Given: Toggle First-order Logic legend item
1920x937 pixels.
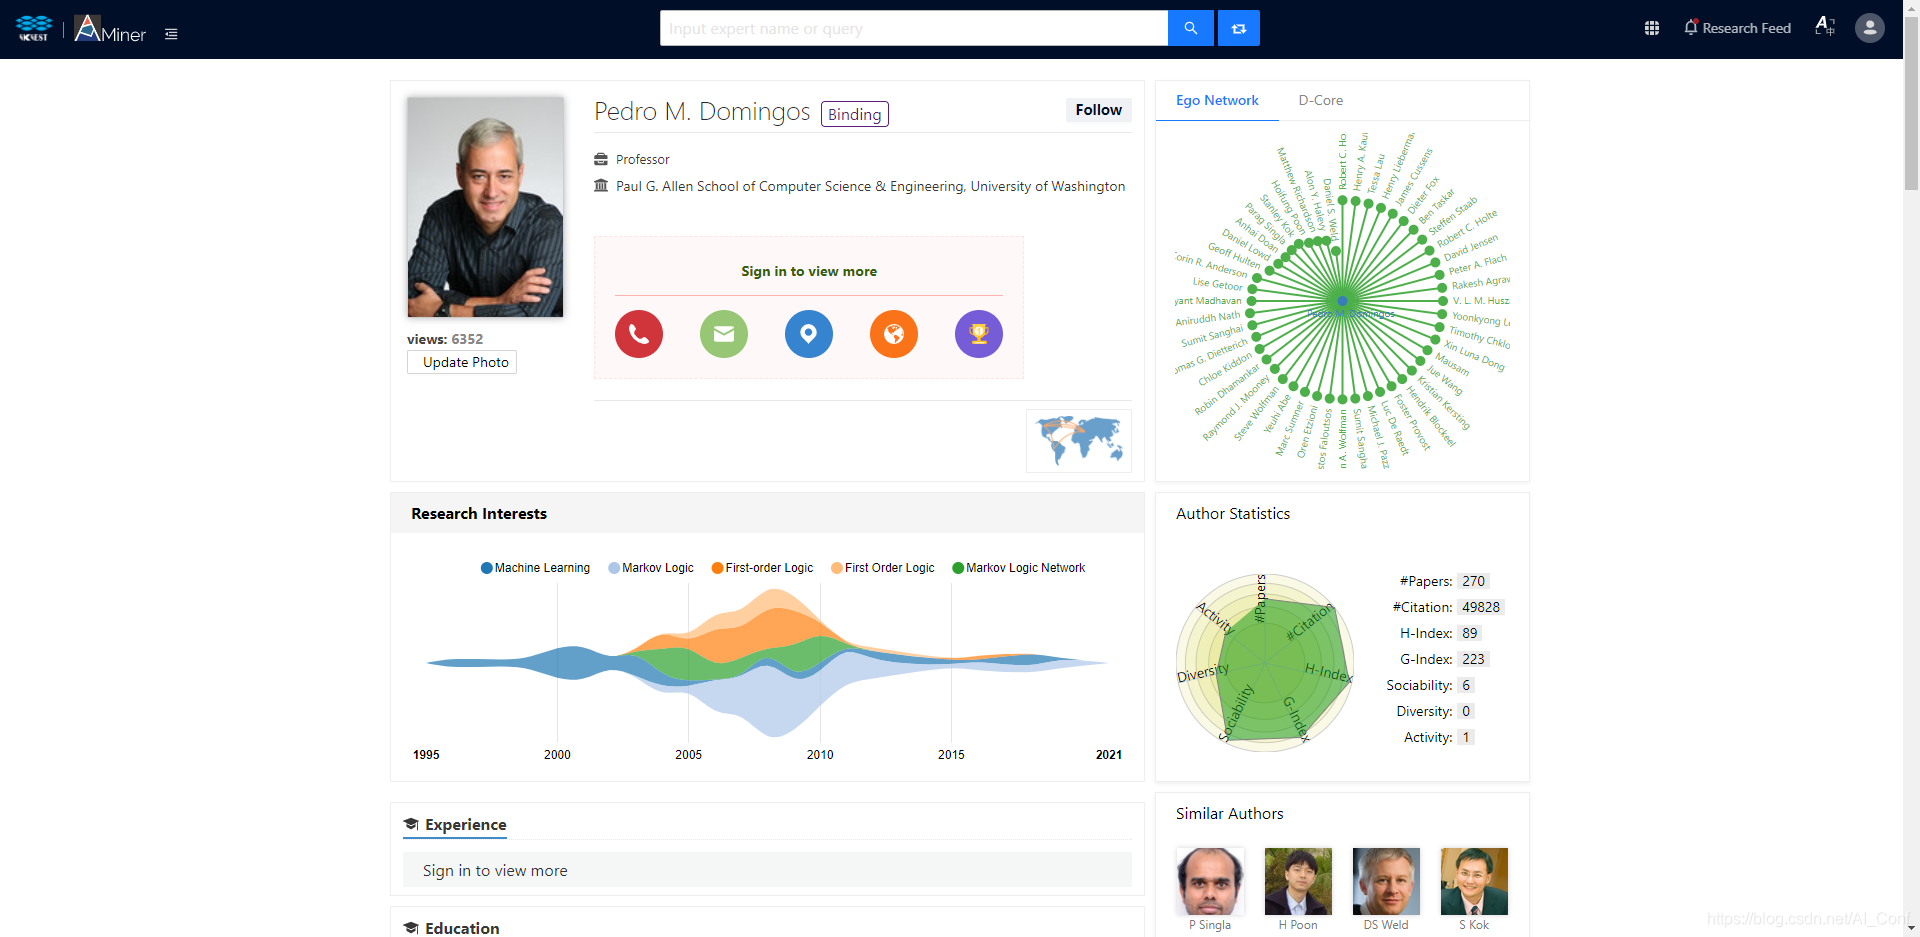Looking at the screenshot, I should click(762, 568).
